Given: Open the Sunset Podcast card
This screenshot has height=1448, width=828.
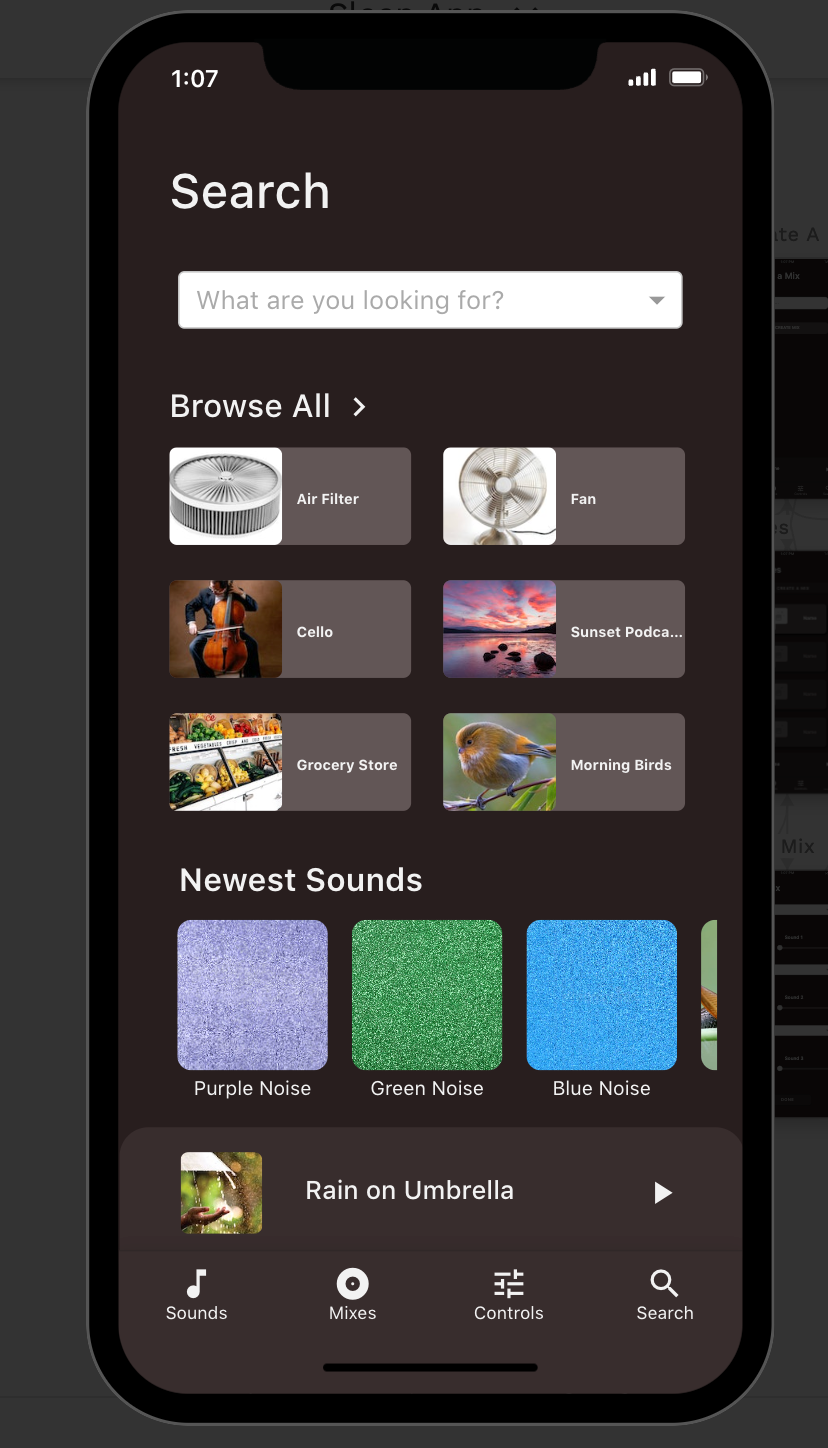Looking at the screenshot, I should click(x=564, y=629).
